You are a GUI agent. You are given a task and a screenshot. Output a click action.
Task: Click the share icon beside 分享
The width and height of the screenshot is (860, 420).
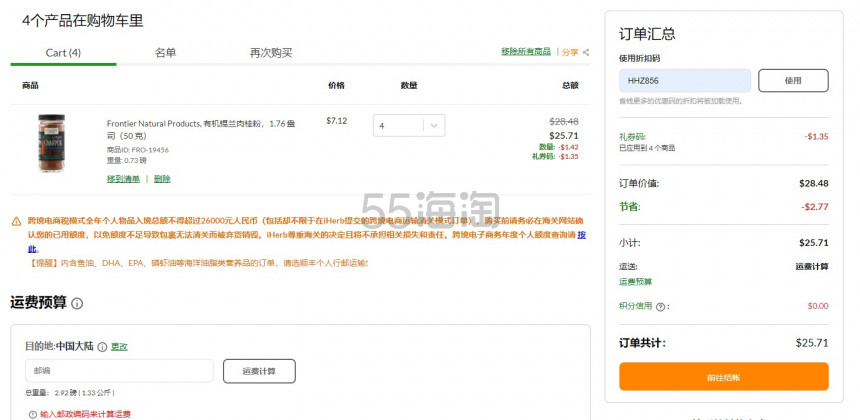pos(586,52)
